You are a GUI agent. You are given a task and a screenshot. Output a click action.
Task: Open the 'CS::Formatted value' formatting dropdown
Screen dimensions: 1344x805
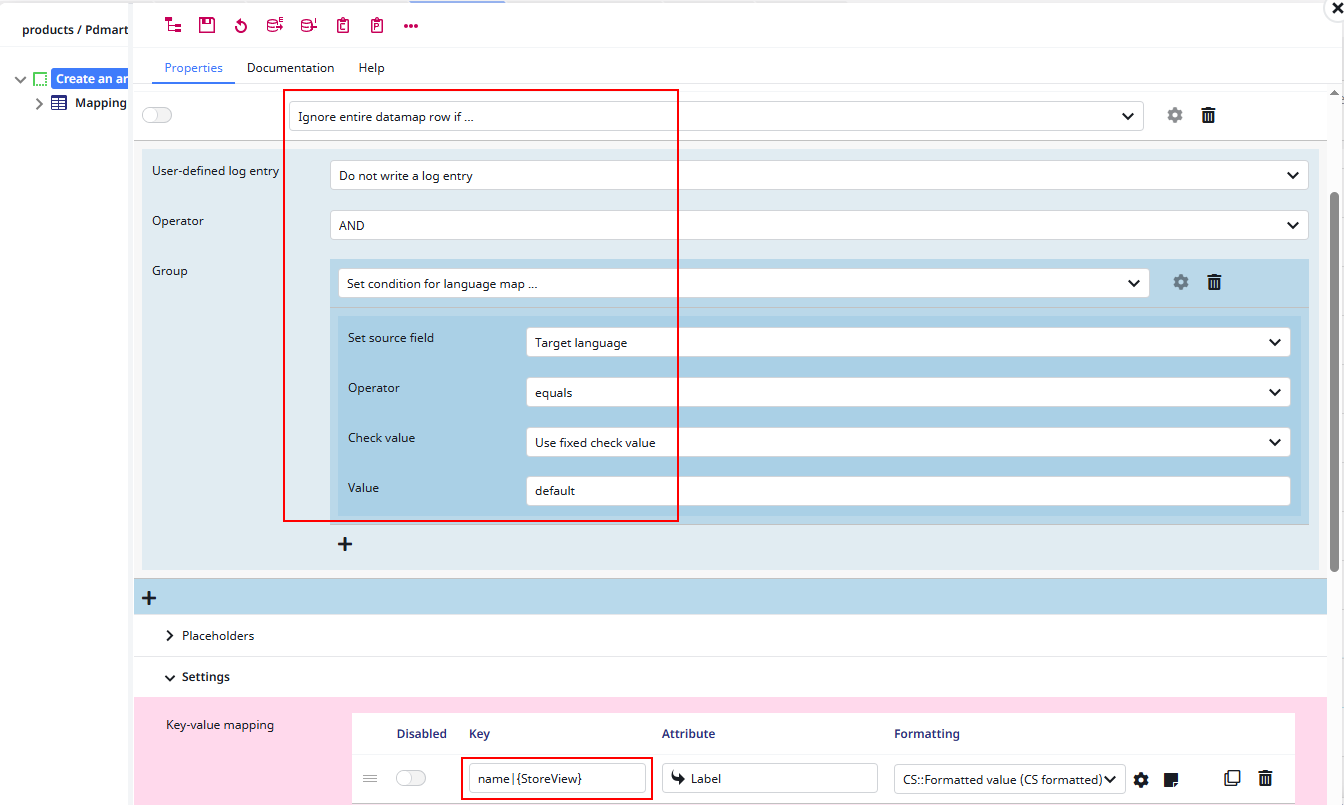click(1010, 779)
